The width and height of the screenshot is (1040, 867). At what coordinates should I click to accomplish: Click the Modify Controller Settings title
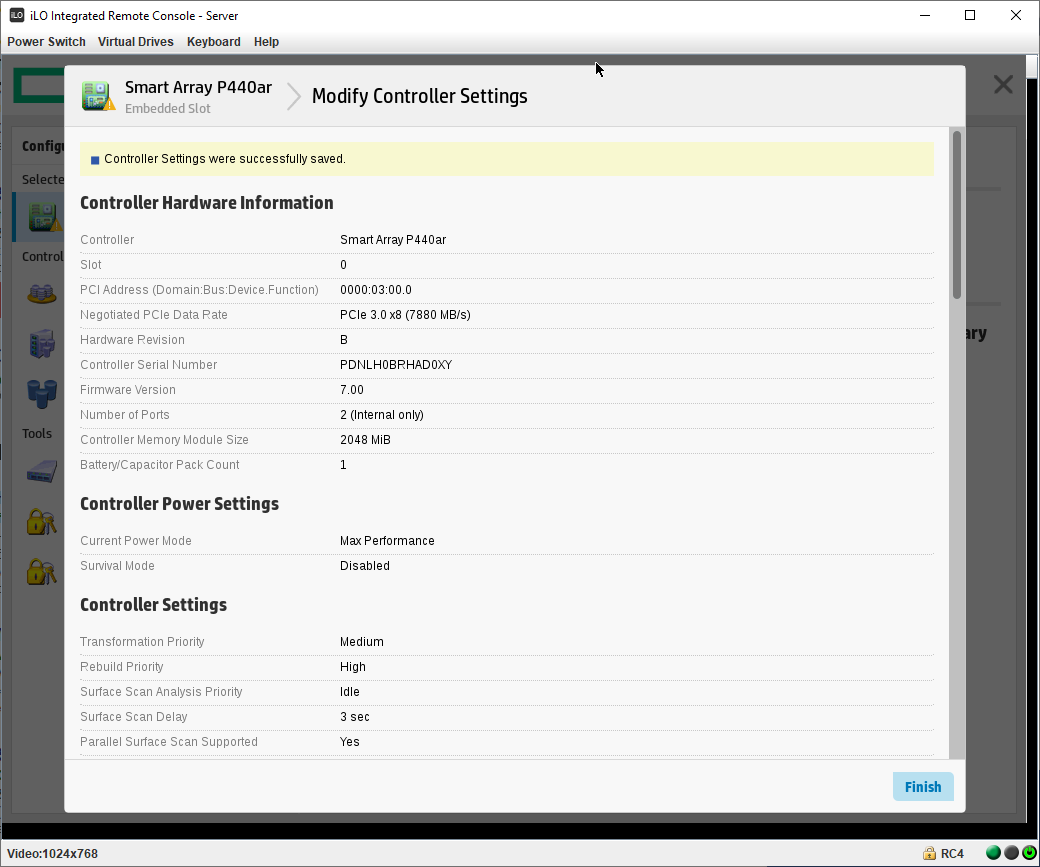coord(420,96)
